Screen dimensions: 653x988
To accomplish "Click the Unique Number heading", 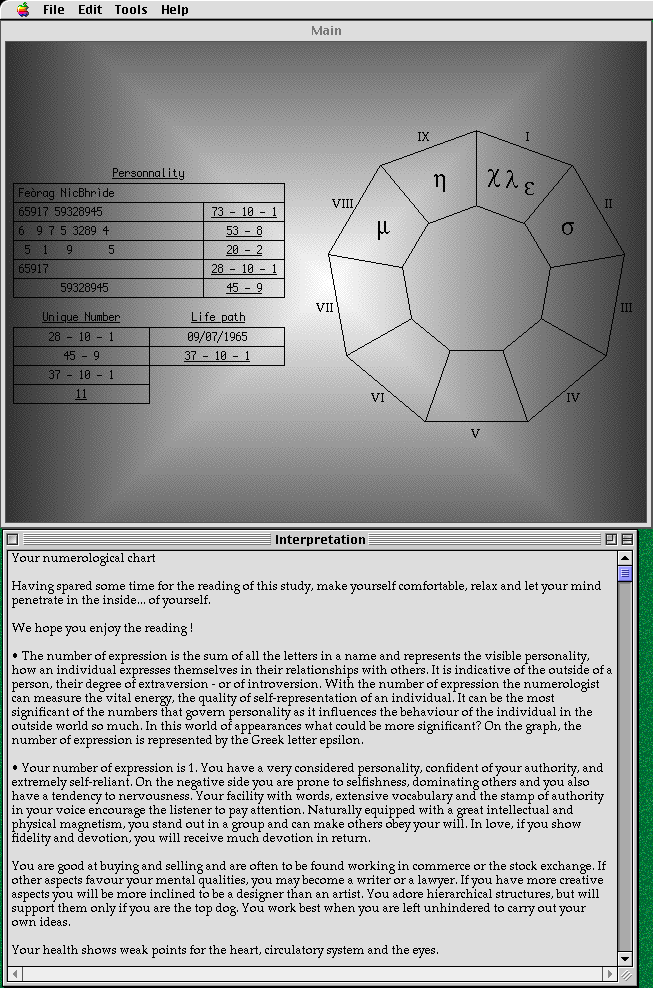I will coord(81,317).
